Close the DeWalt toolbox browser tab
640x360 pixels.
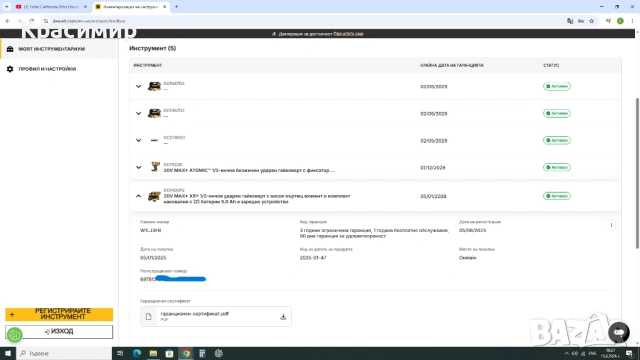(x=164, y=7)
